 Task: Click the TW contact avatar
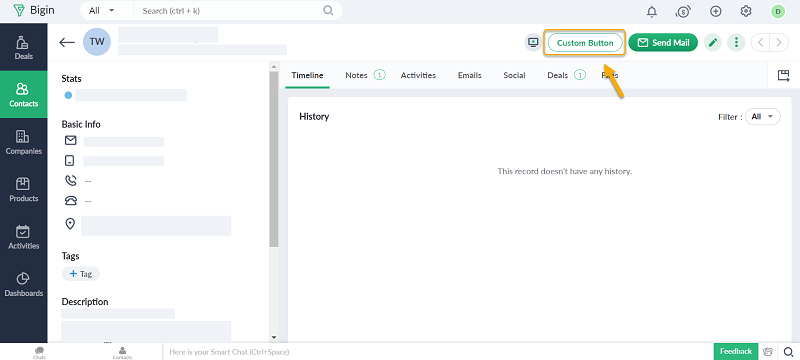coord(97,42)
